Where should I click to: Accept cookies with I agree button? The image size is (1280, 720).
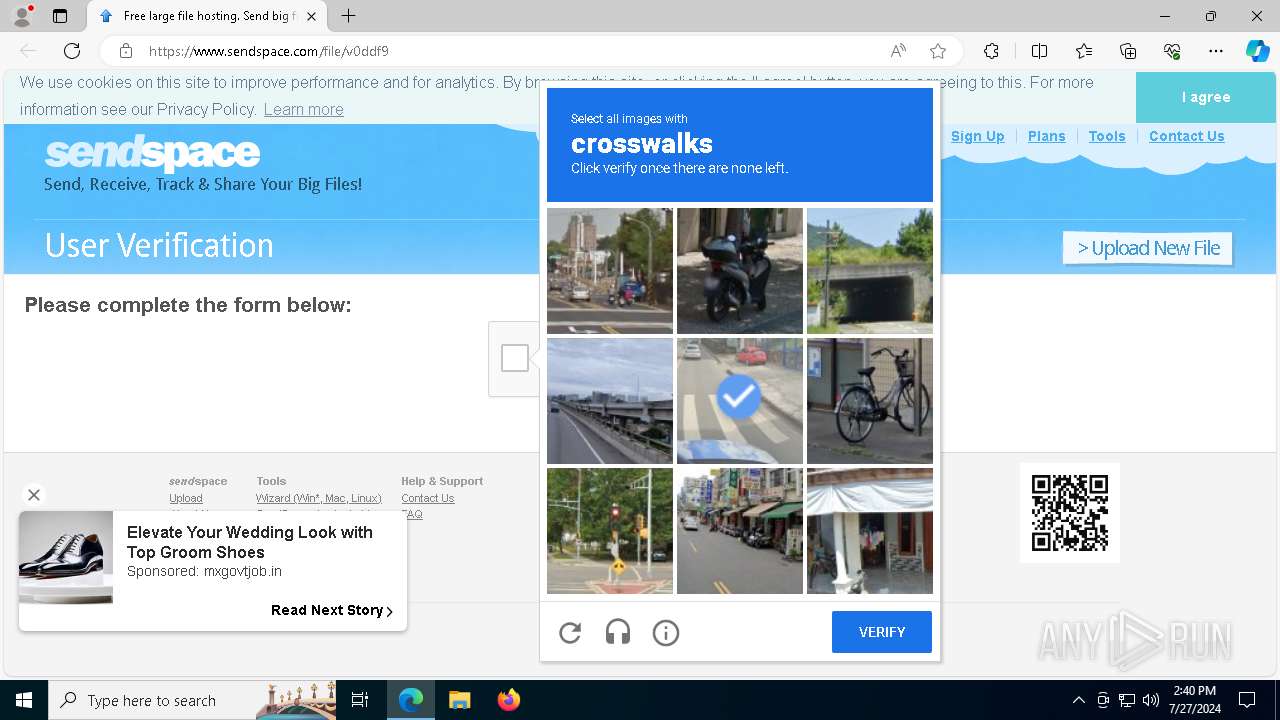[1206, 97]
